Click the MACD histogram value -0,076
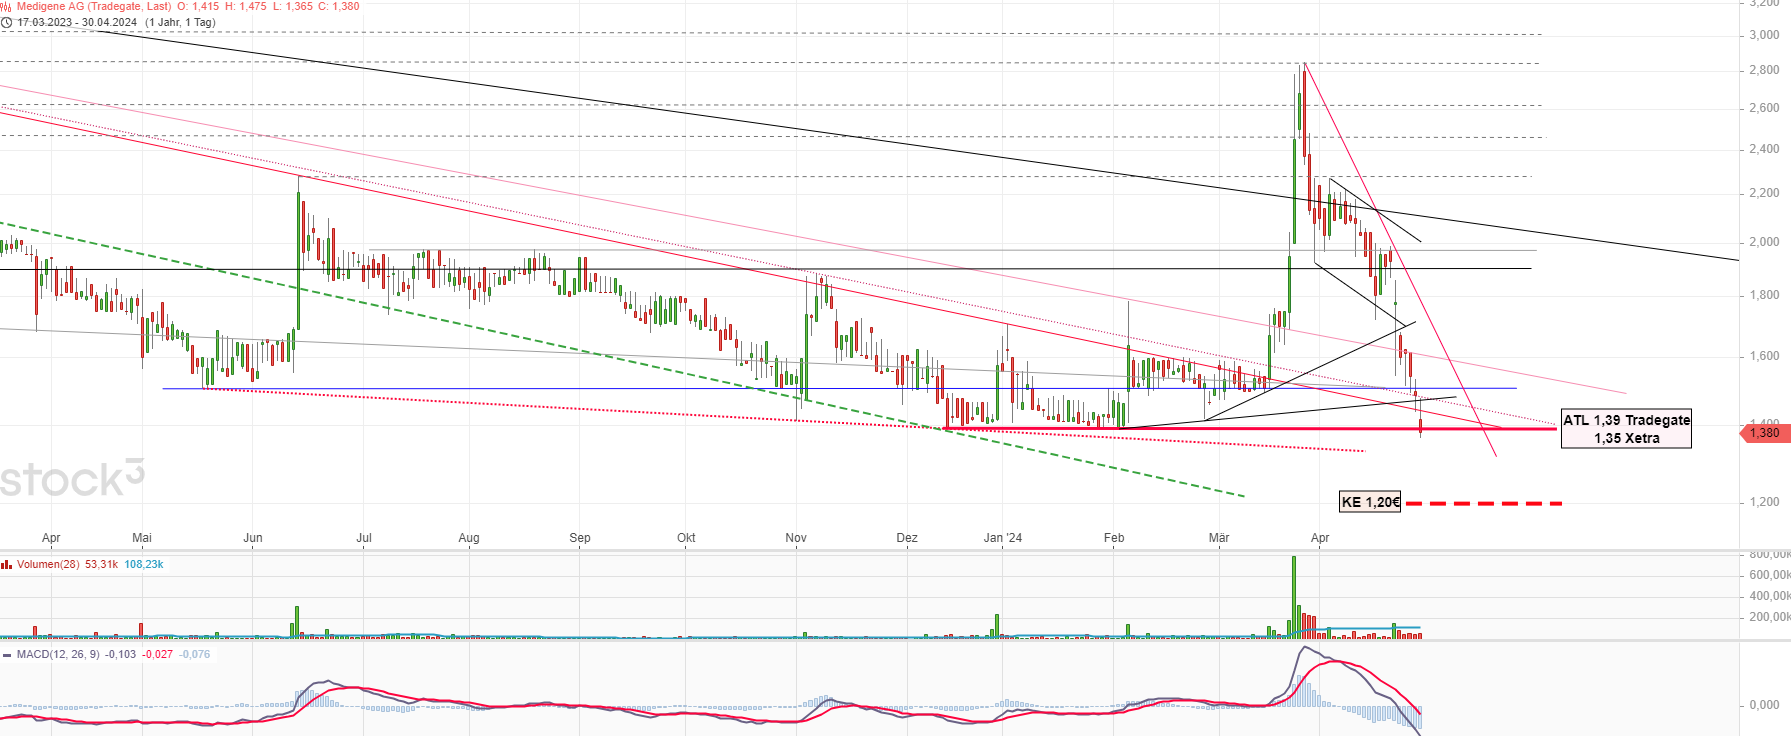The width and height of the screenshot is (1791, 736). pyautogui.click(x=195, y=655)
